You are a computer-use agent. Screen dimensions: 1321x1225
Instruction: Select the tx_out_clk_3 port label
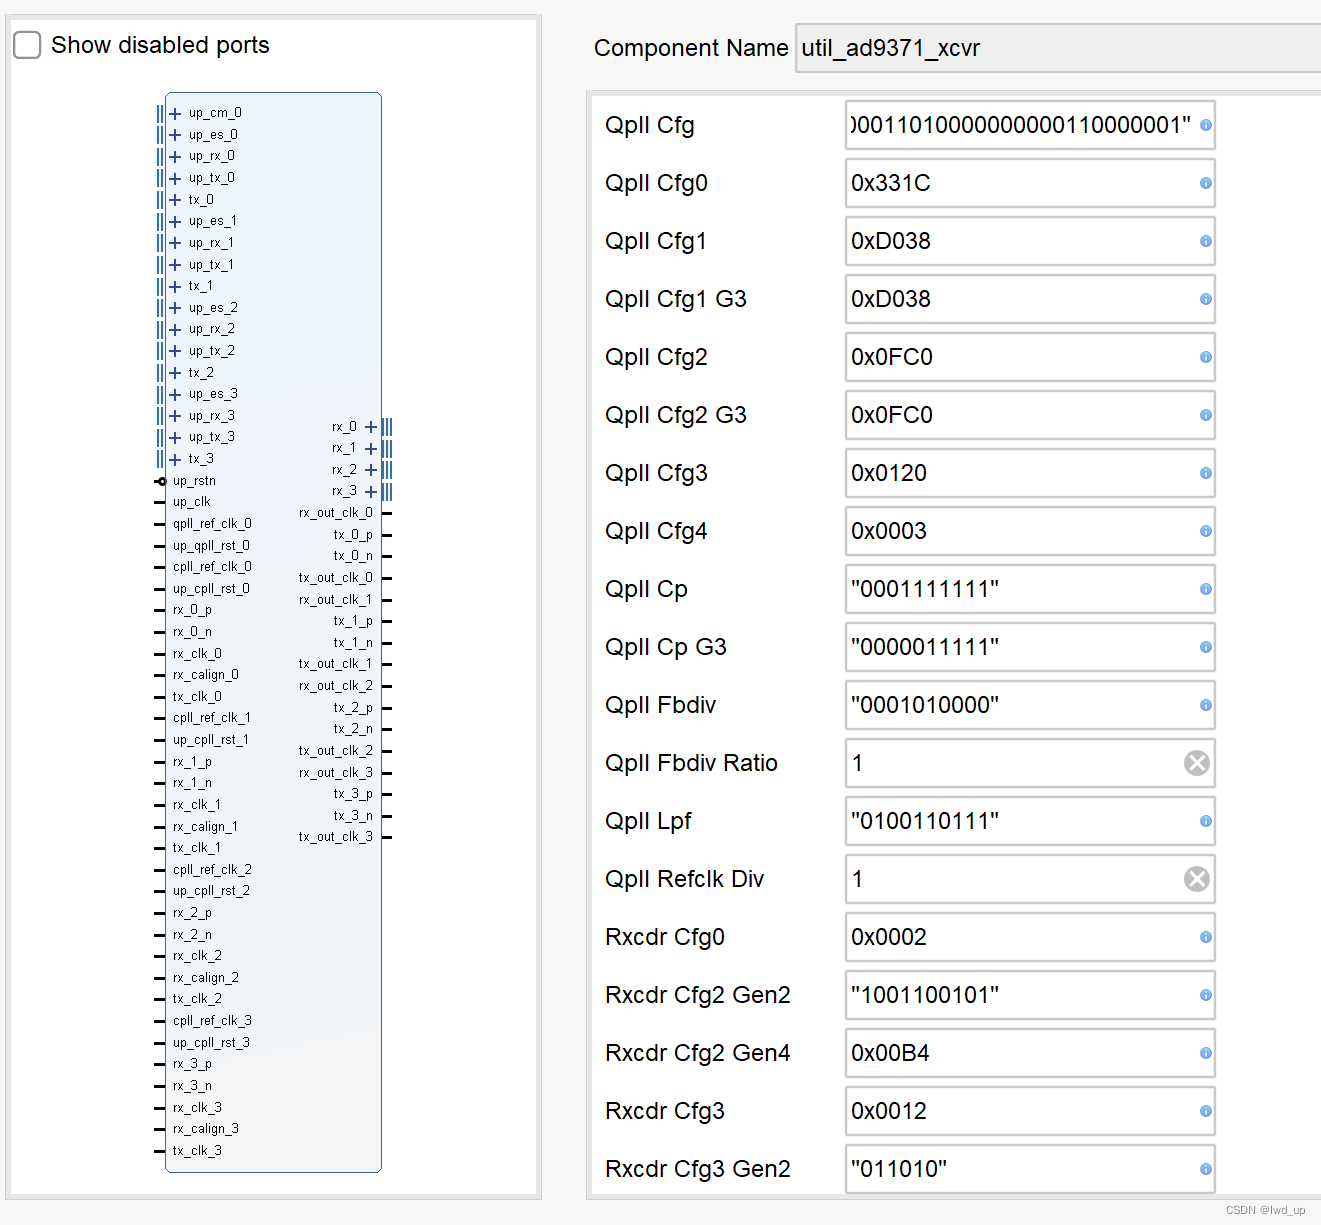point(336,837)
